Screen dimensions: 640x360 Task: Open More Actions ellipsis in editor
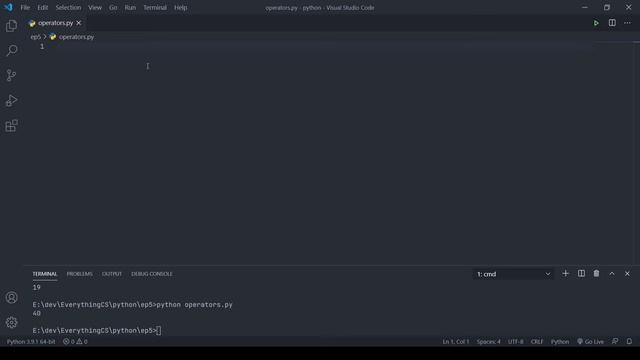(x=627, y=23)
